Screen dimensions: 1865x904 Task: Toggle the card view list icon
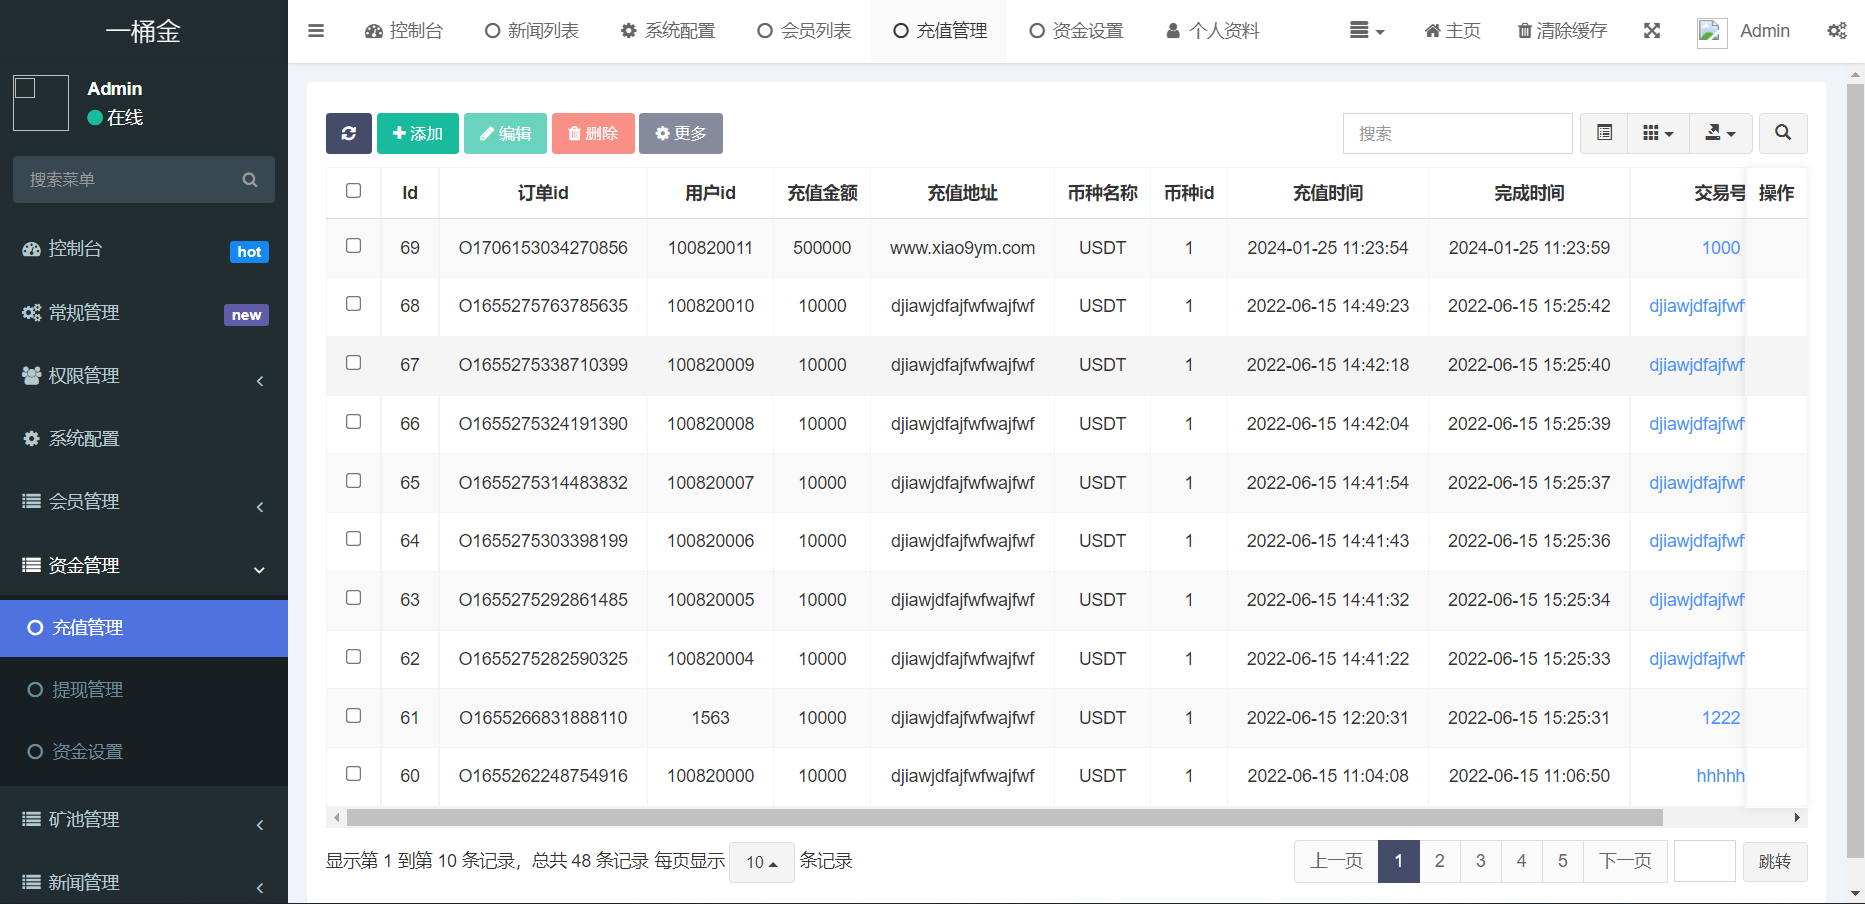(x=1604, y=133)
